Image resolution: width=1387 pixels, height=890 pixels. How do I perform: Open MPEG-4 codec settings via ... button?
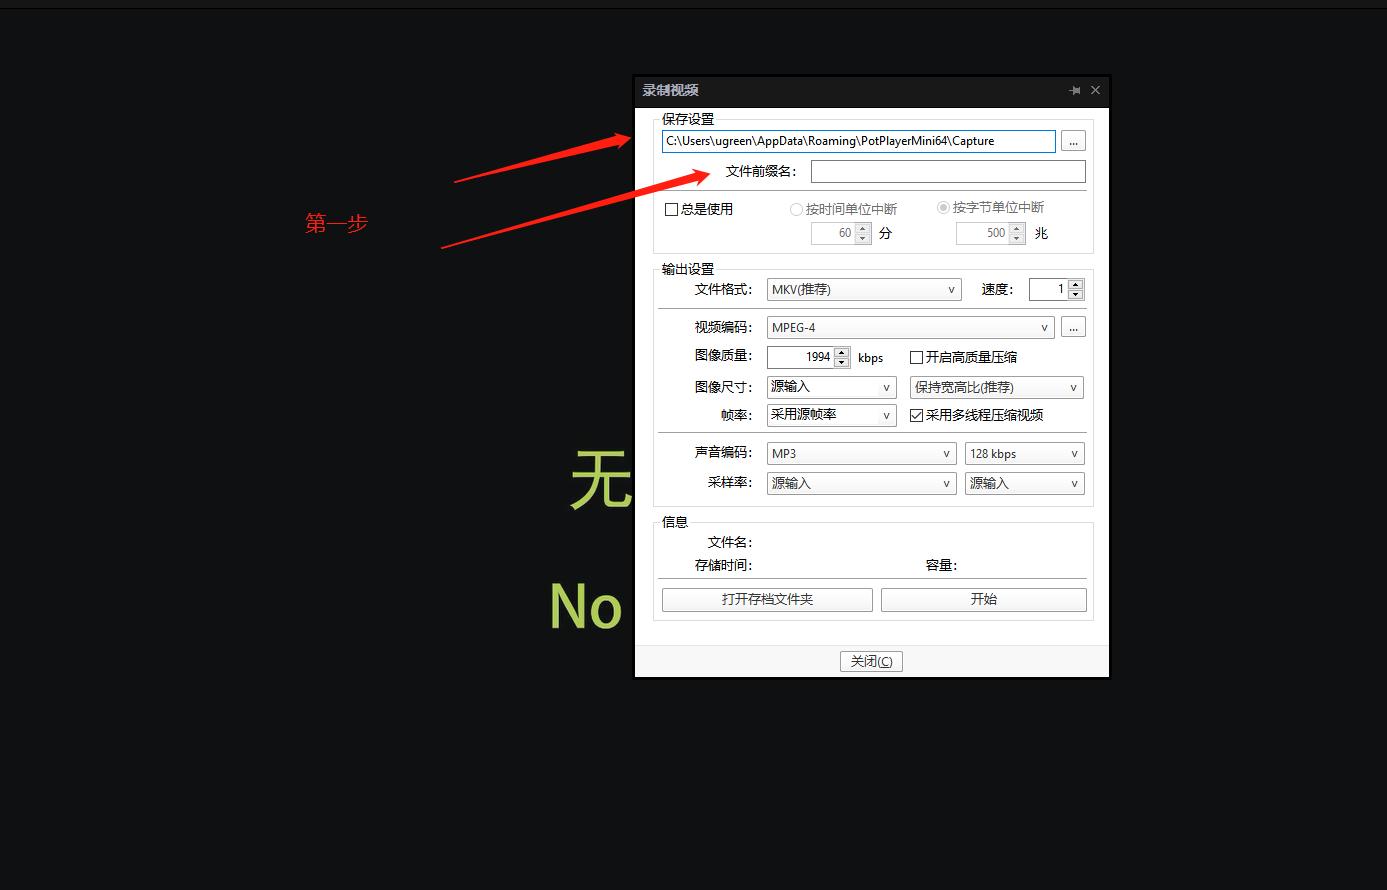[x=1072, y=326]
